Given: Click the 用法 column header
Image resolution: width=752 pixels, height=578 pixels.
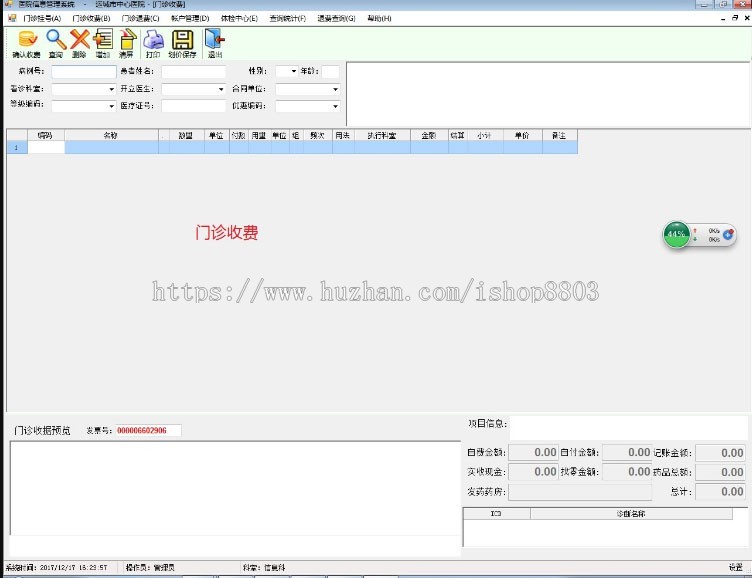Looking at the screenshot, I should pyautogui.click(x=343, y=136).
